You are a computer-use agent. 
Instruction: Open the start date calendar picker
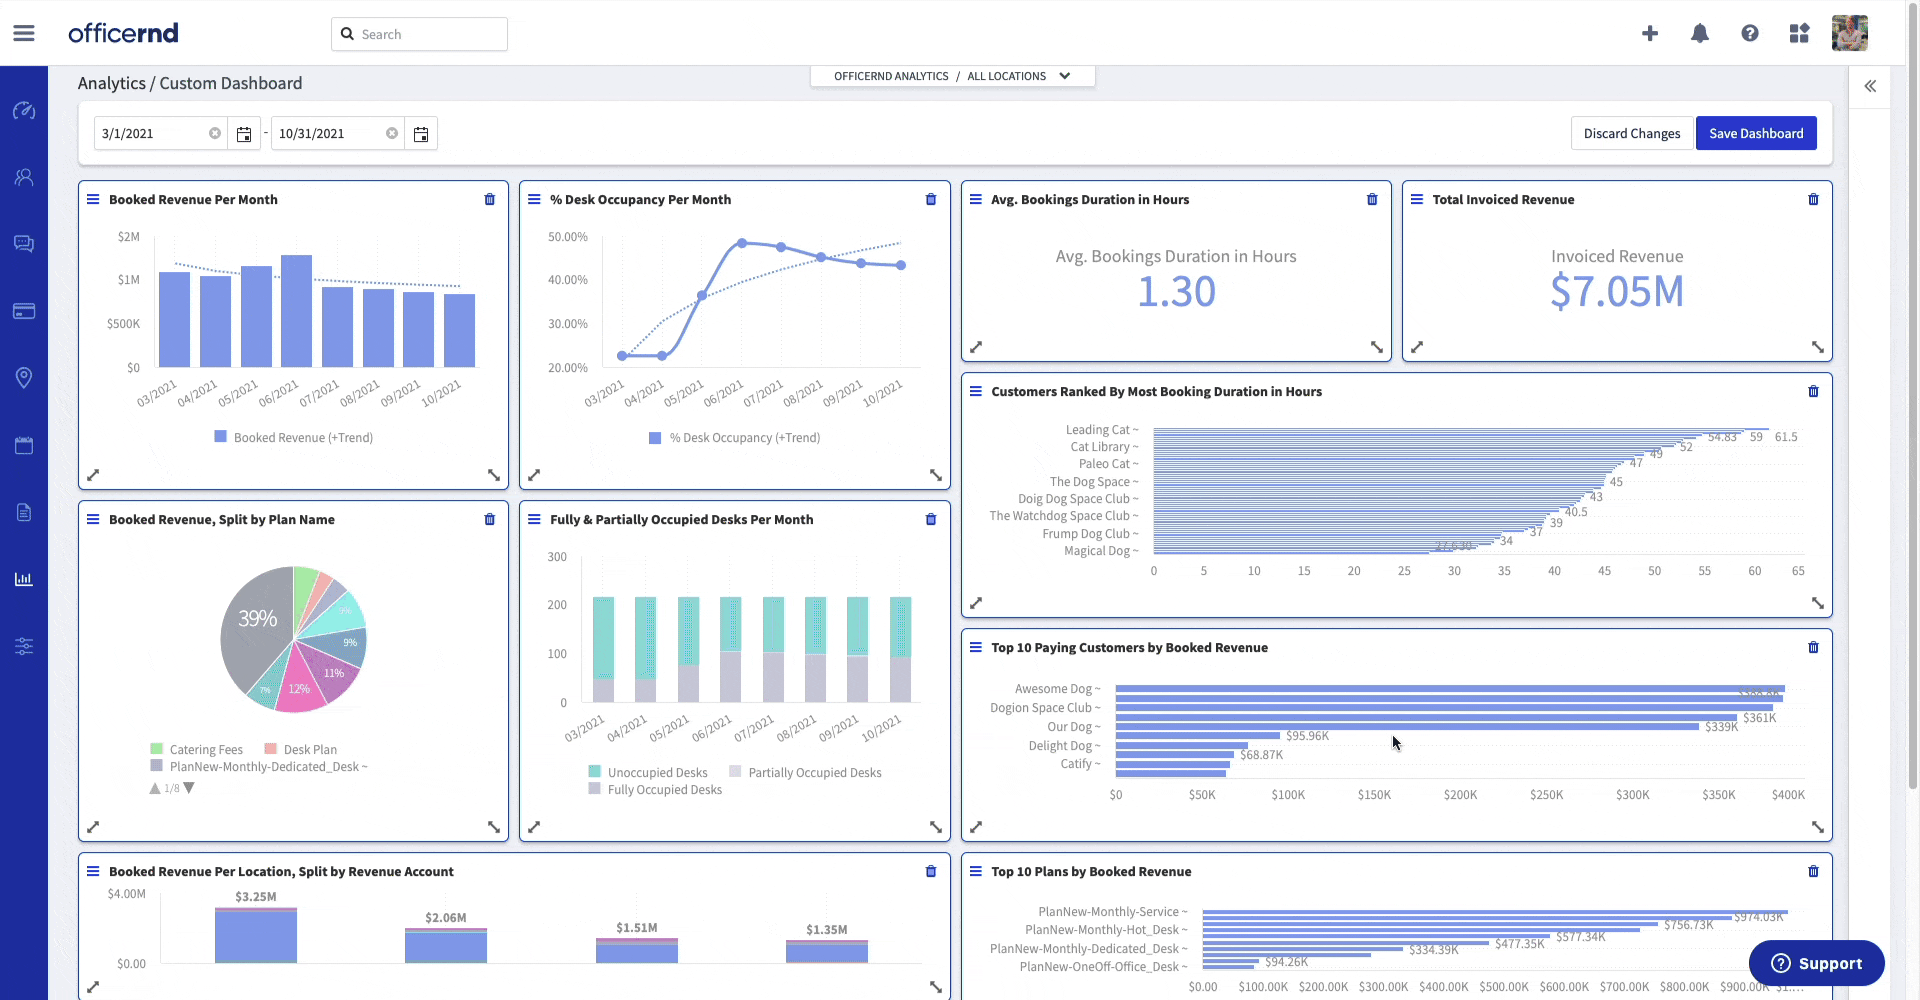(243, 133)
